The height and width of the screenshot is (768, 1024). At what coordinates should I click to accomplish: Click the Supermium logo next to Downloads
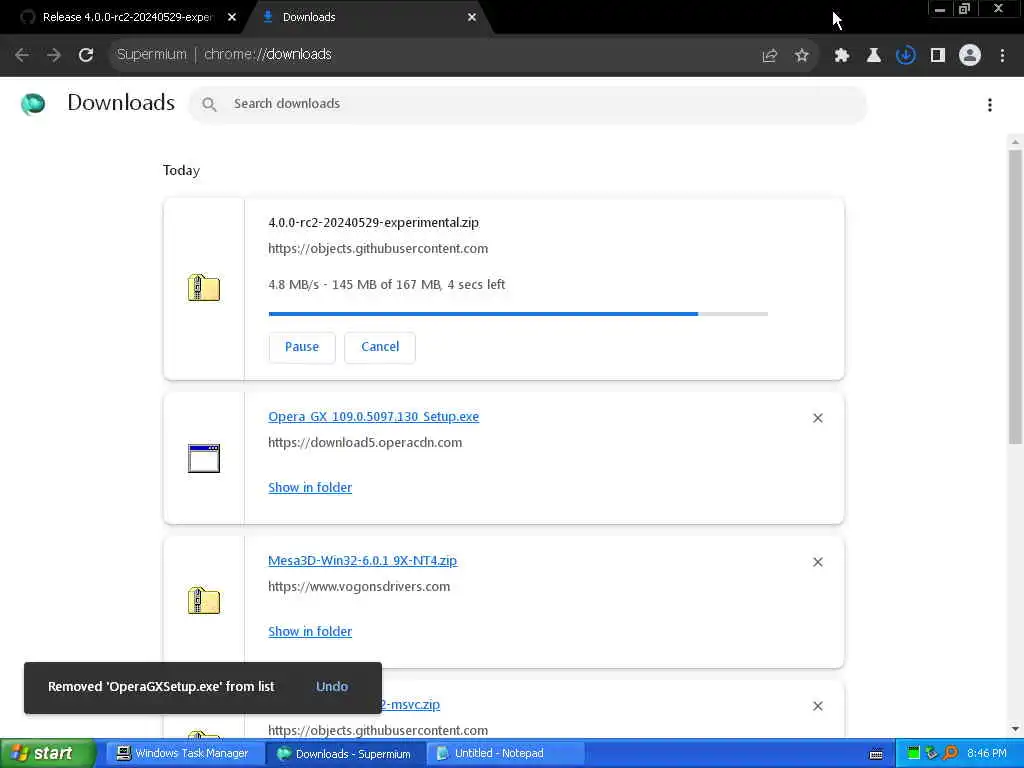(x=33, y=104)
